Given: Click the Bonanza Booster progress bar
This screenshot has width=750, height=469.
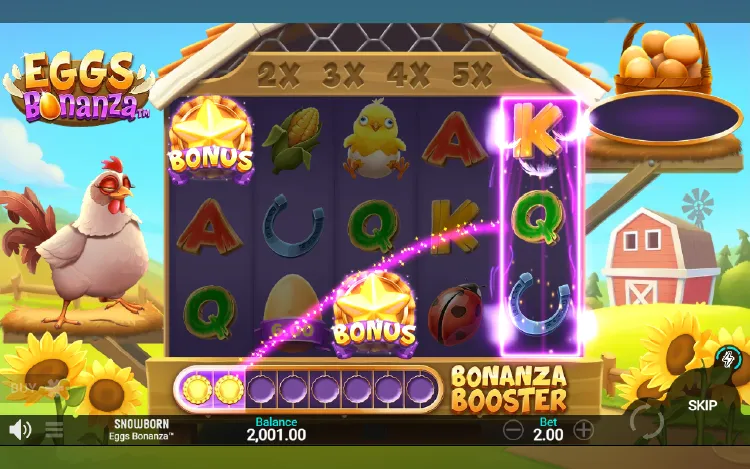Looking at the screenshot, I should coord(308,388).
